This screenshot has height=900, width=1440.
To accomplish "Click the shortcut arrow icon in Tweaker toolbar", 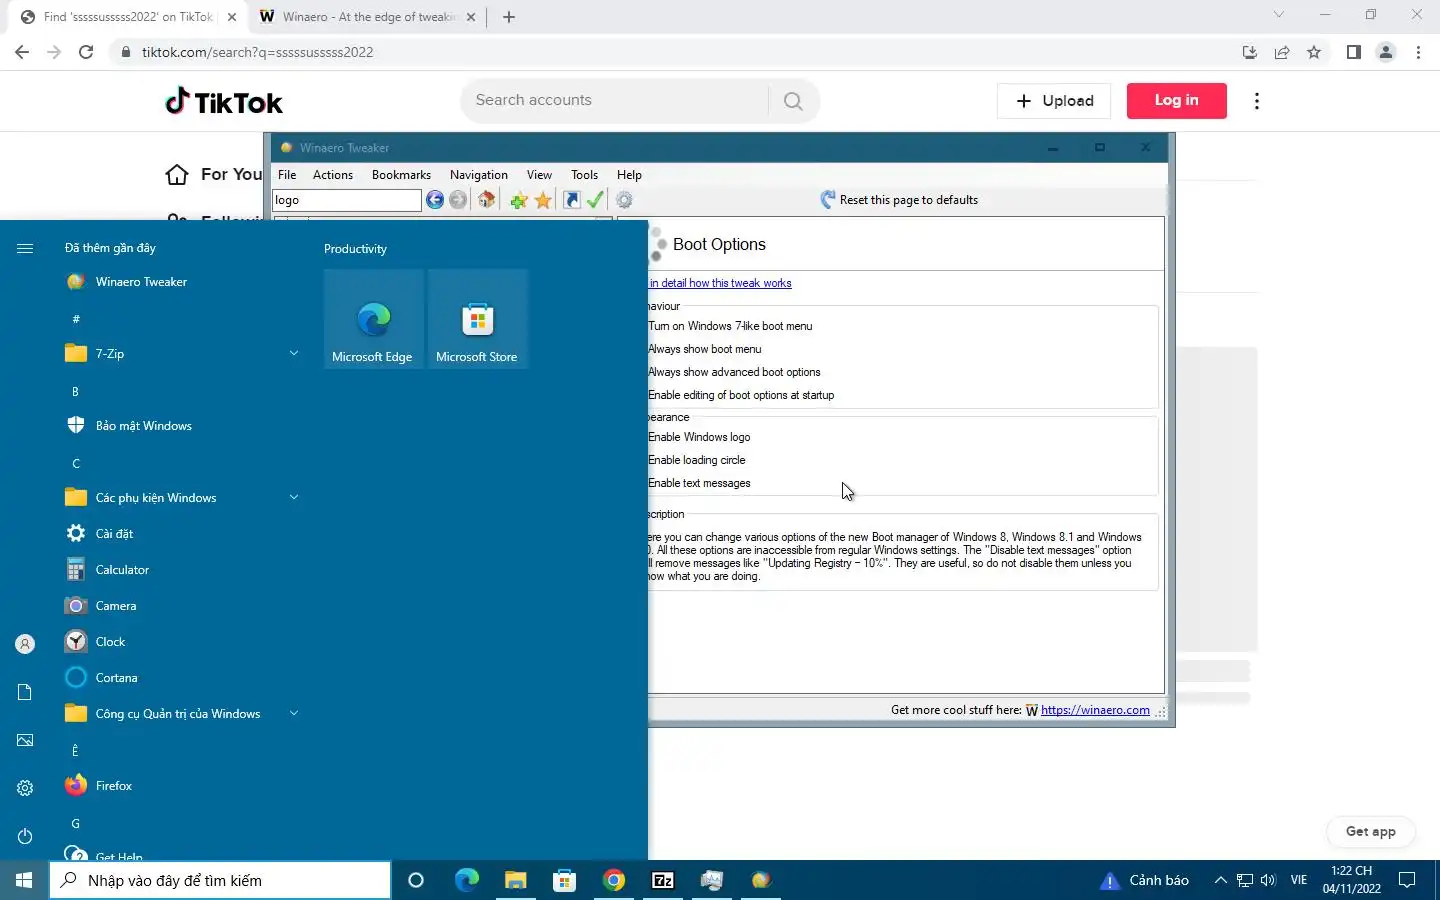I will 572,200.
